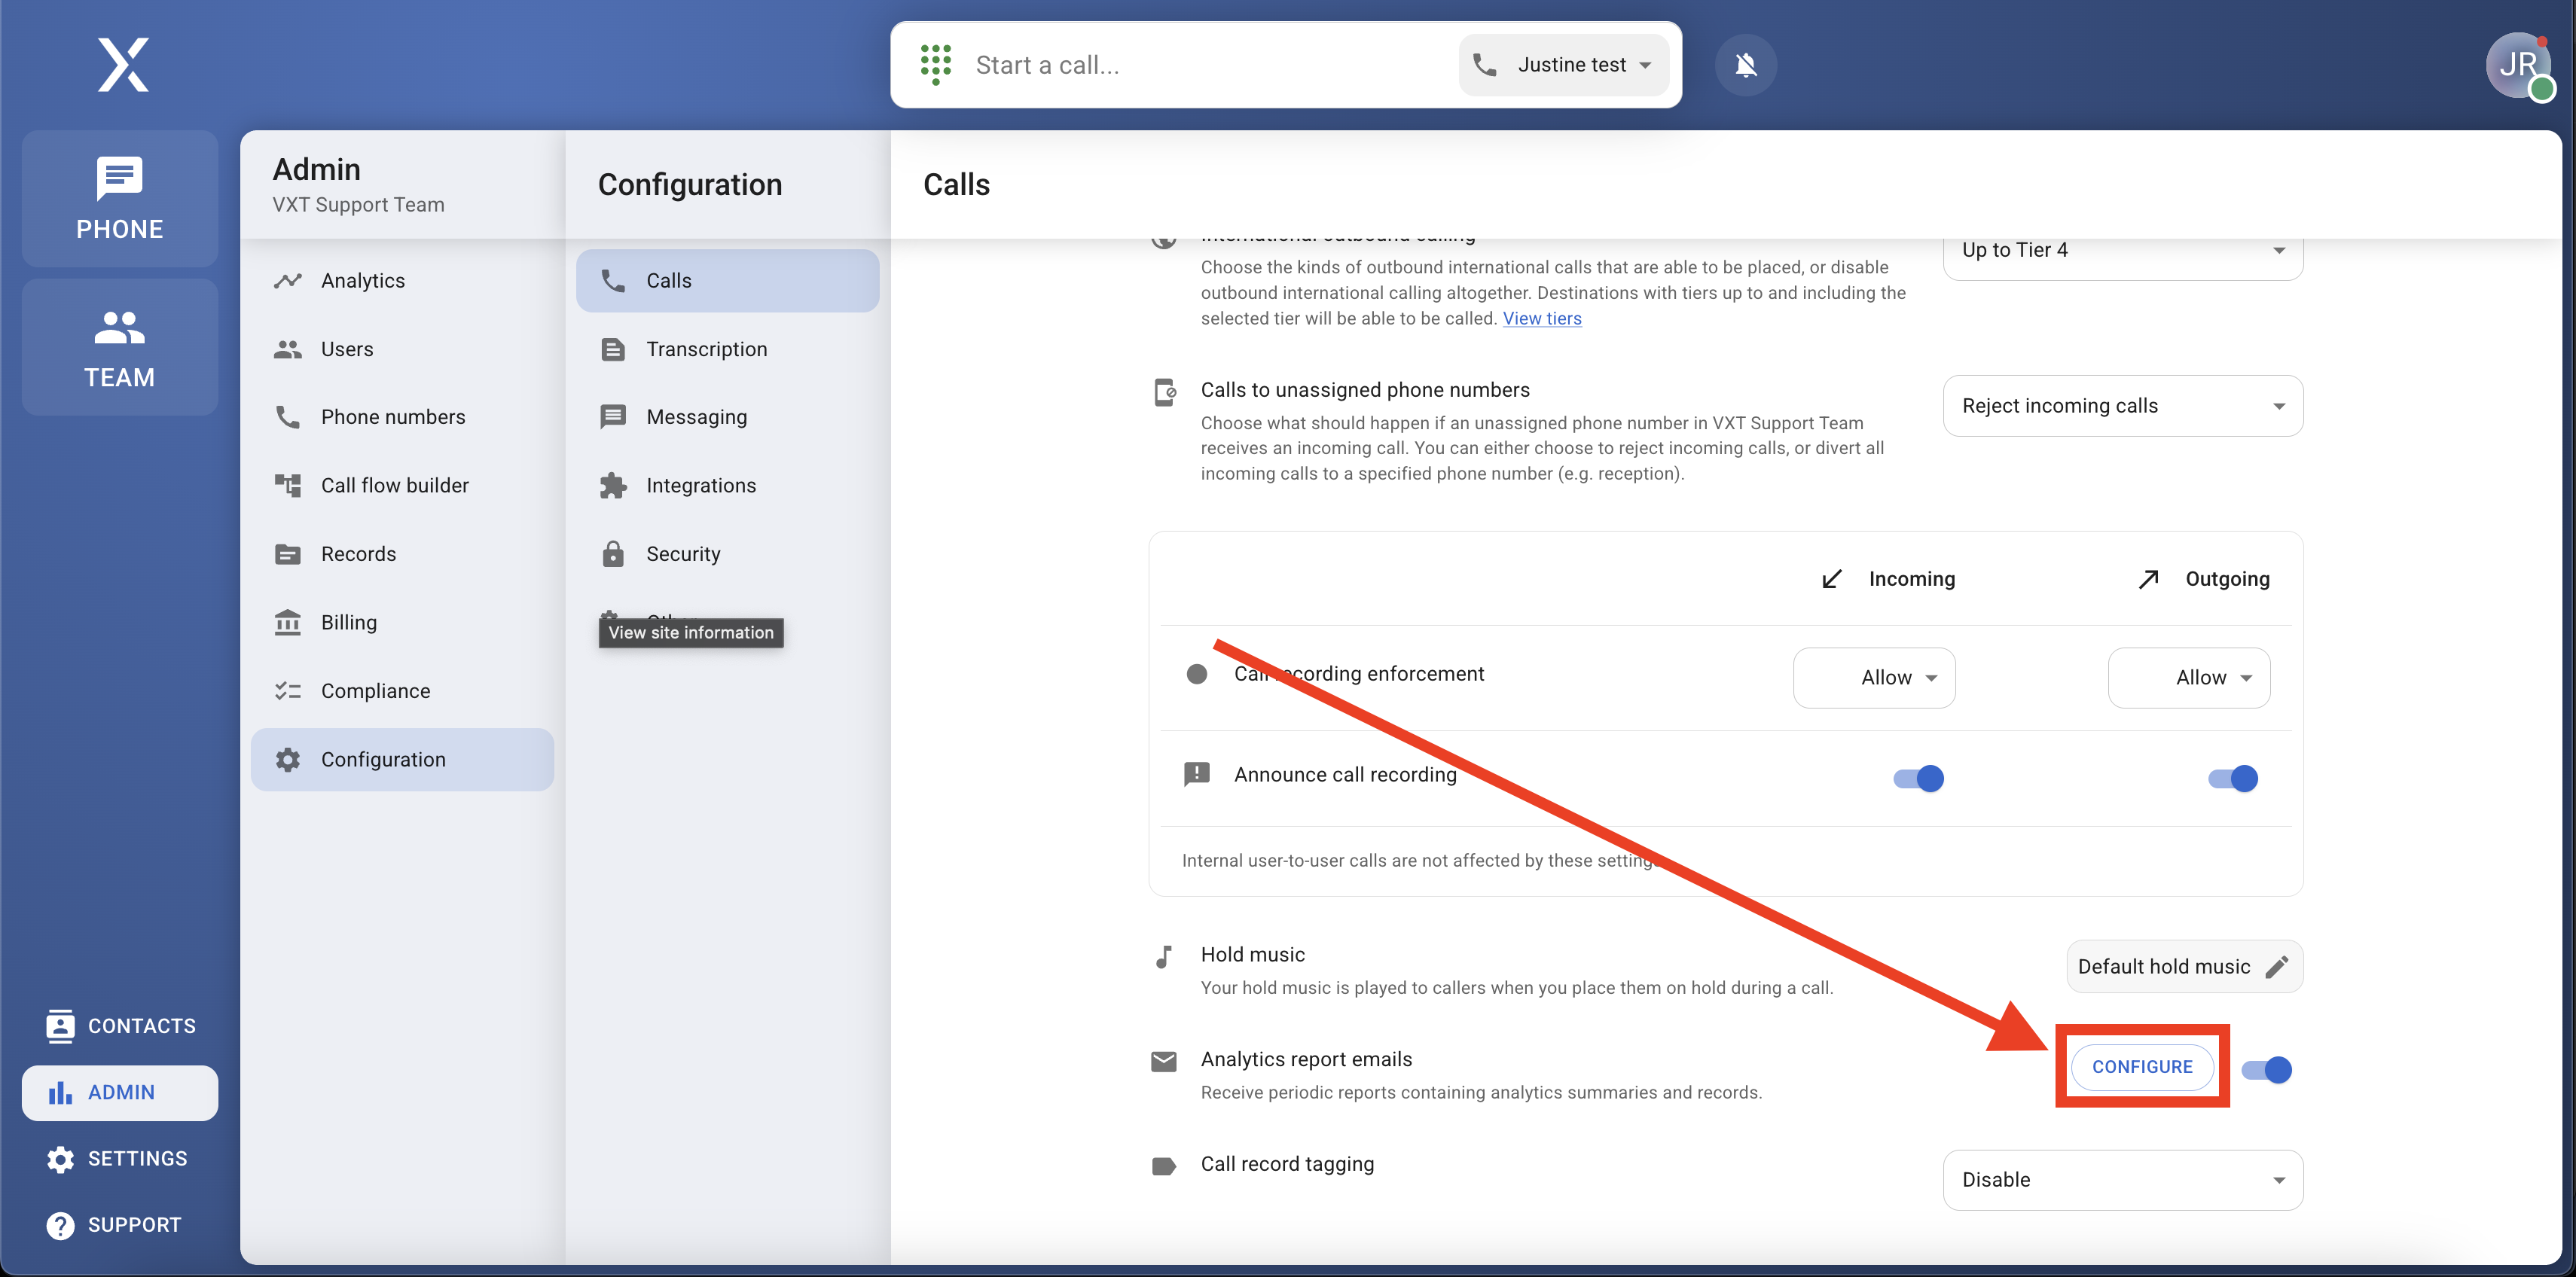Open the Reject incoming calls dropdown

[x=2122, y=406]
